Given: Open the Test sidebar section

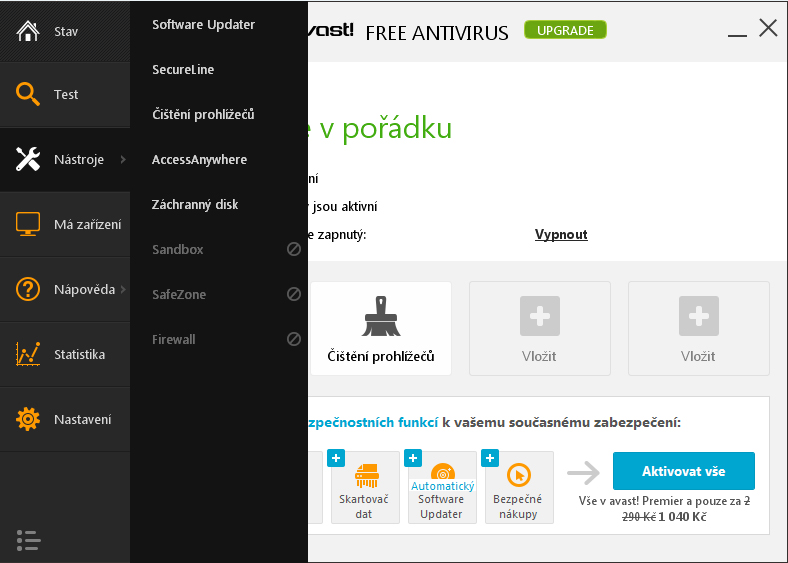Looking at the screenshot, I should pos(65,95).
